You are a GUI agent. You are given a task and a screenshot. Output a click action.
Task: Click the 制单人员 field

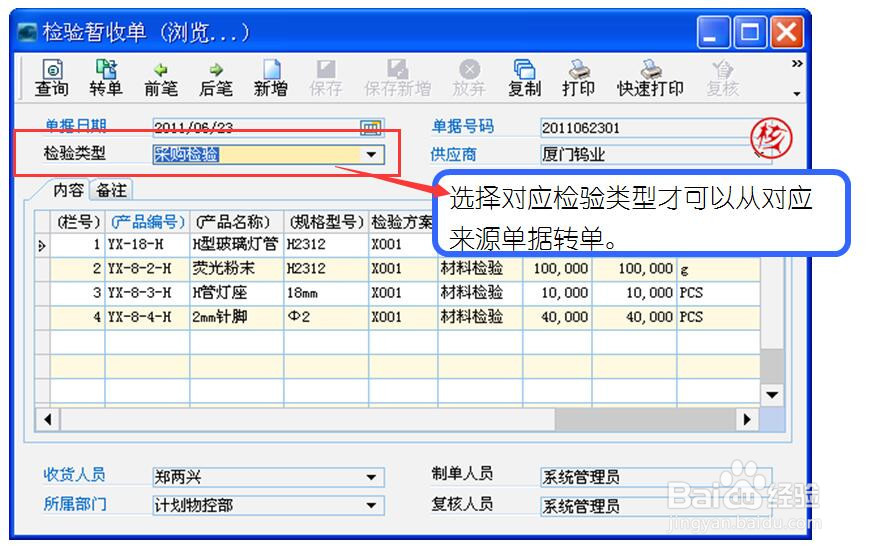click(656, 477)
